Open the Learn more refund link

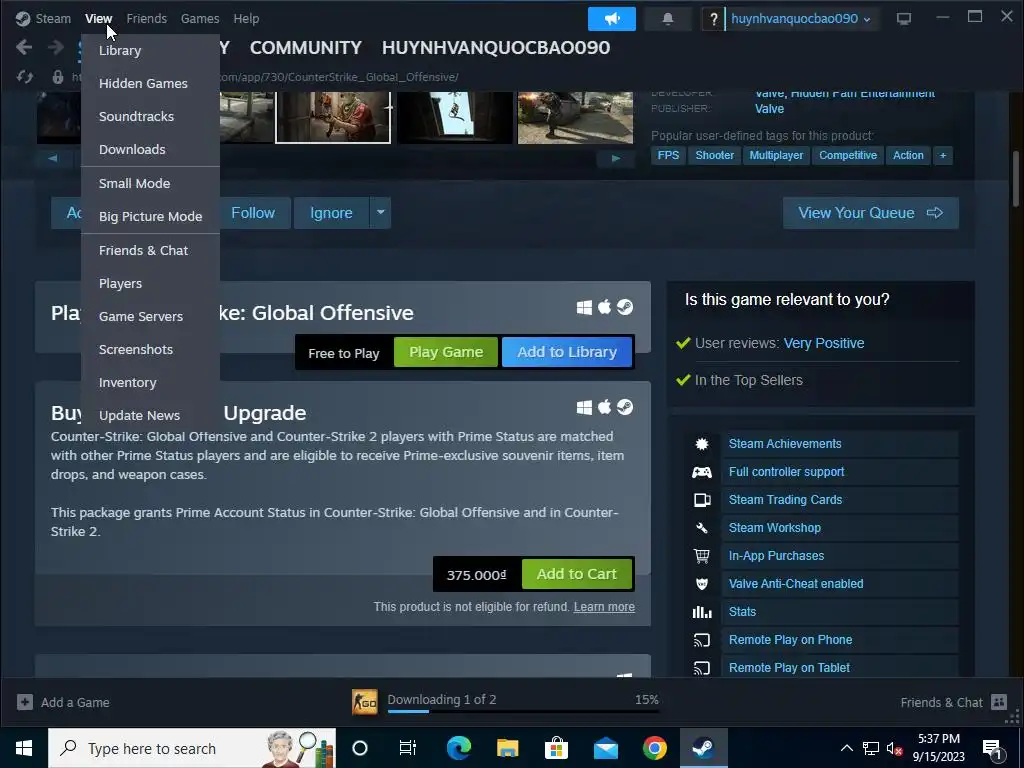(604, 607)
